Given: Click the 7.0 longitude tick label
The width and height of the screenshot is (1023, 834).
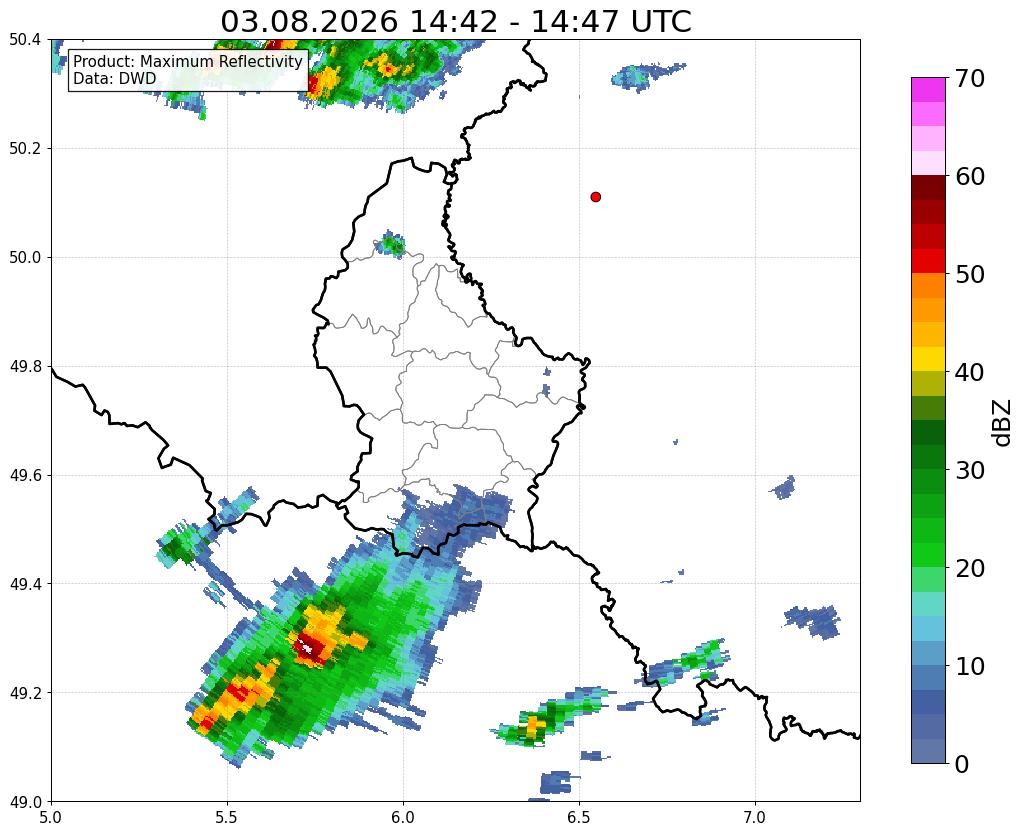Looking at the screenshot, I should point(756,817).
